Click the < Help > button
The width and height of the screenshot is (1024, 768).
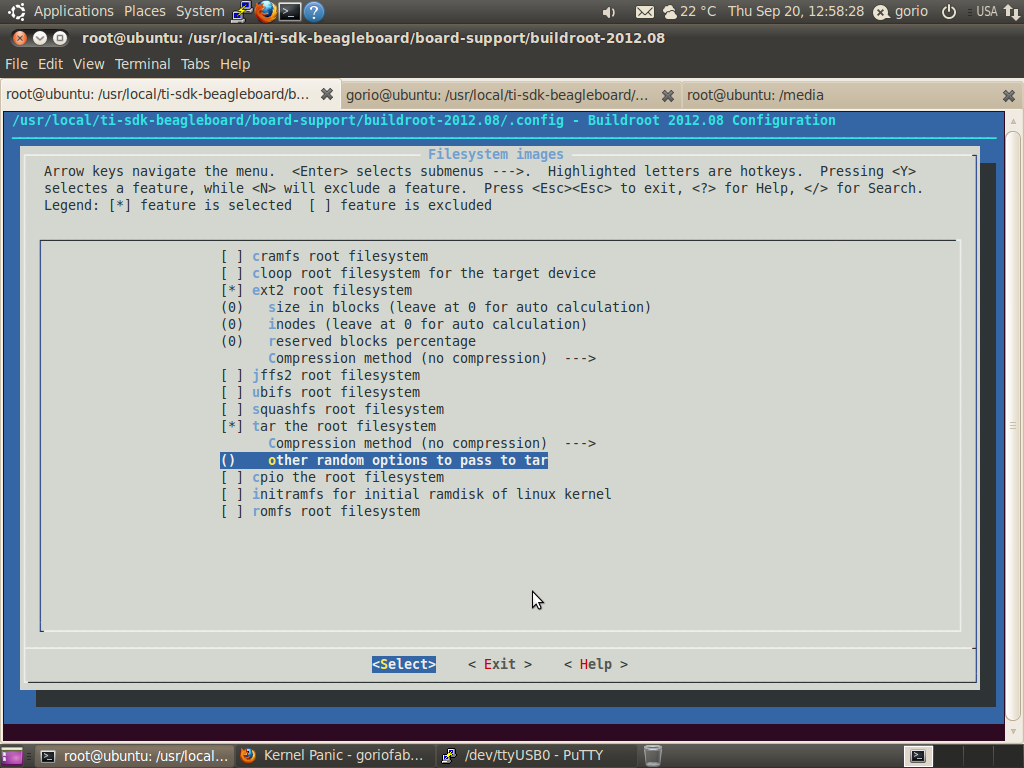[x=596, y=664]
